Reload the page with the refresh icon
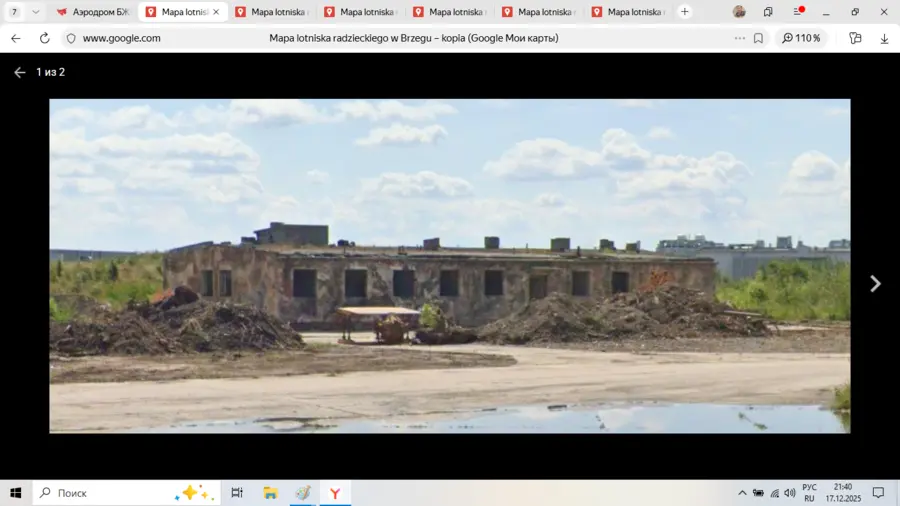The image size is (900, 506). tap(44, 38)
